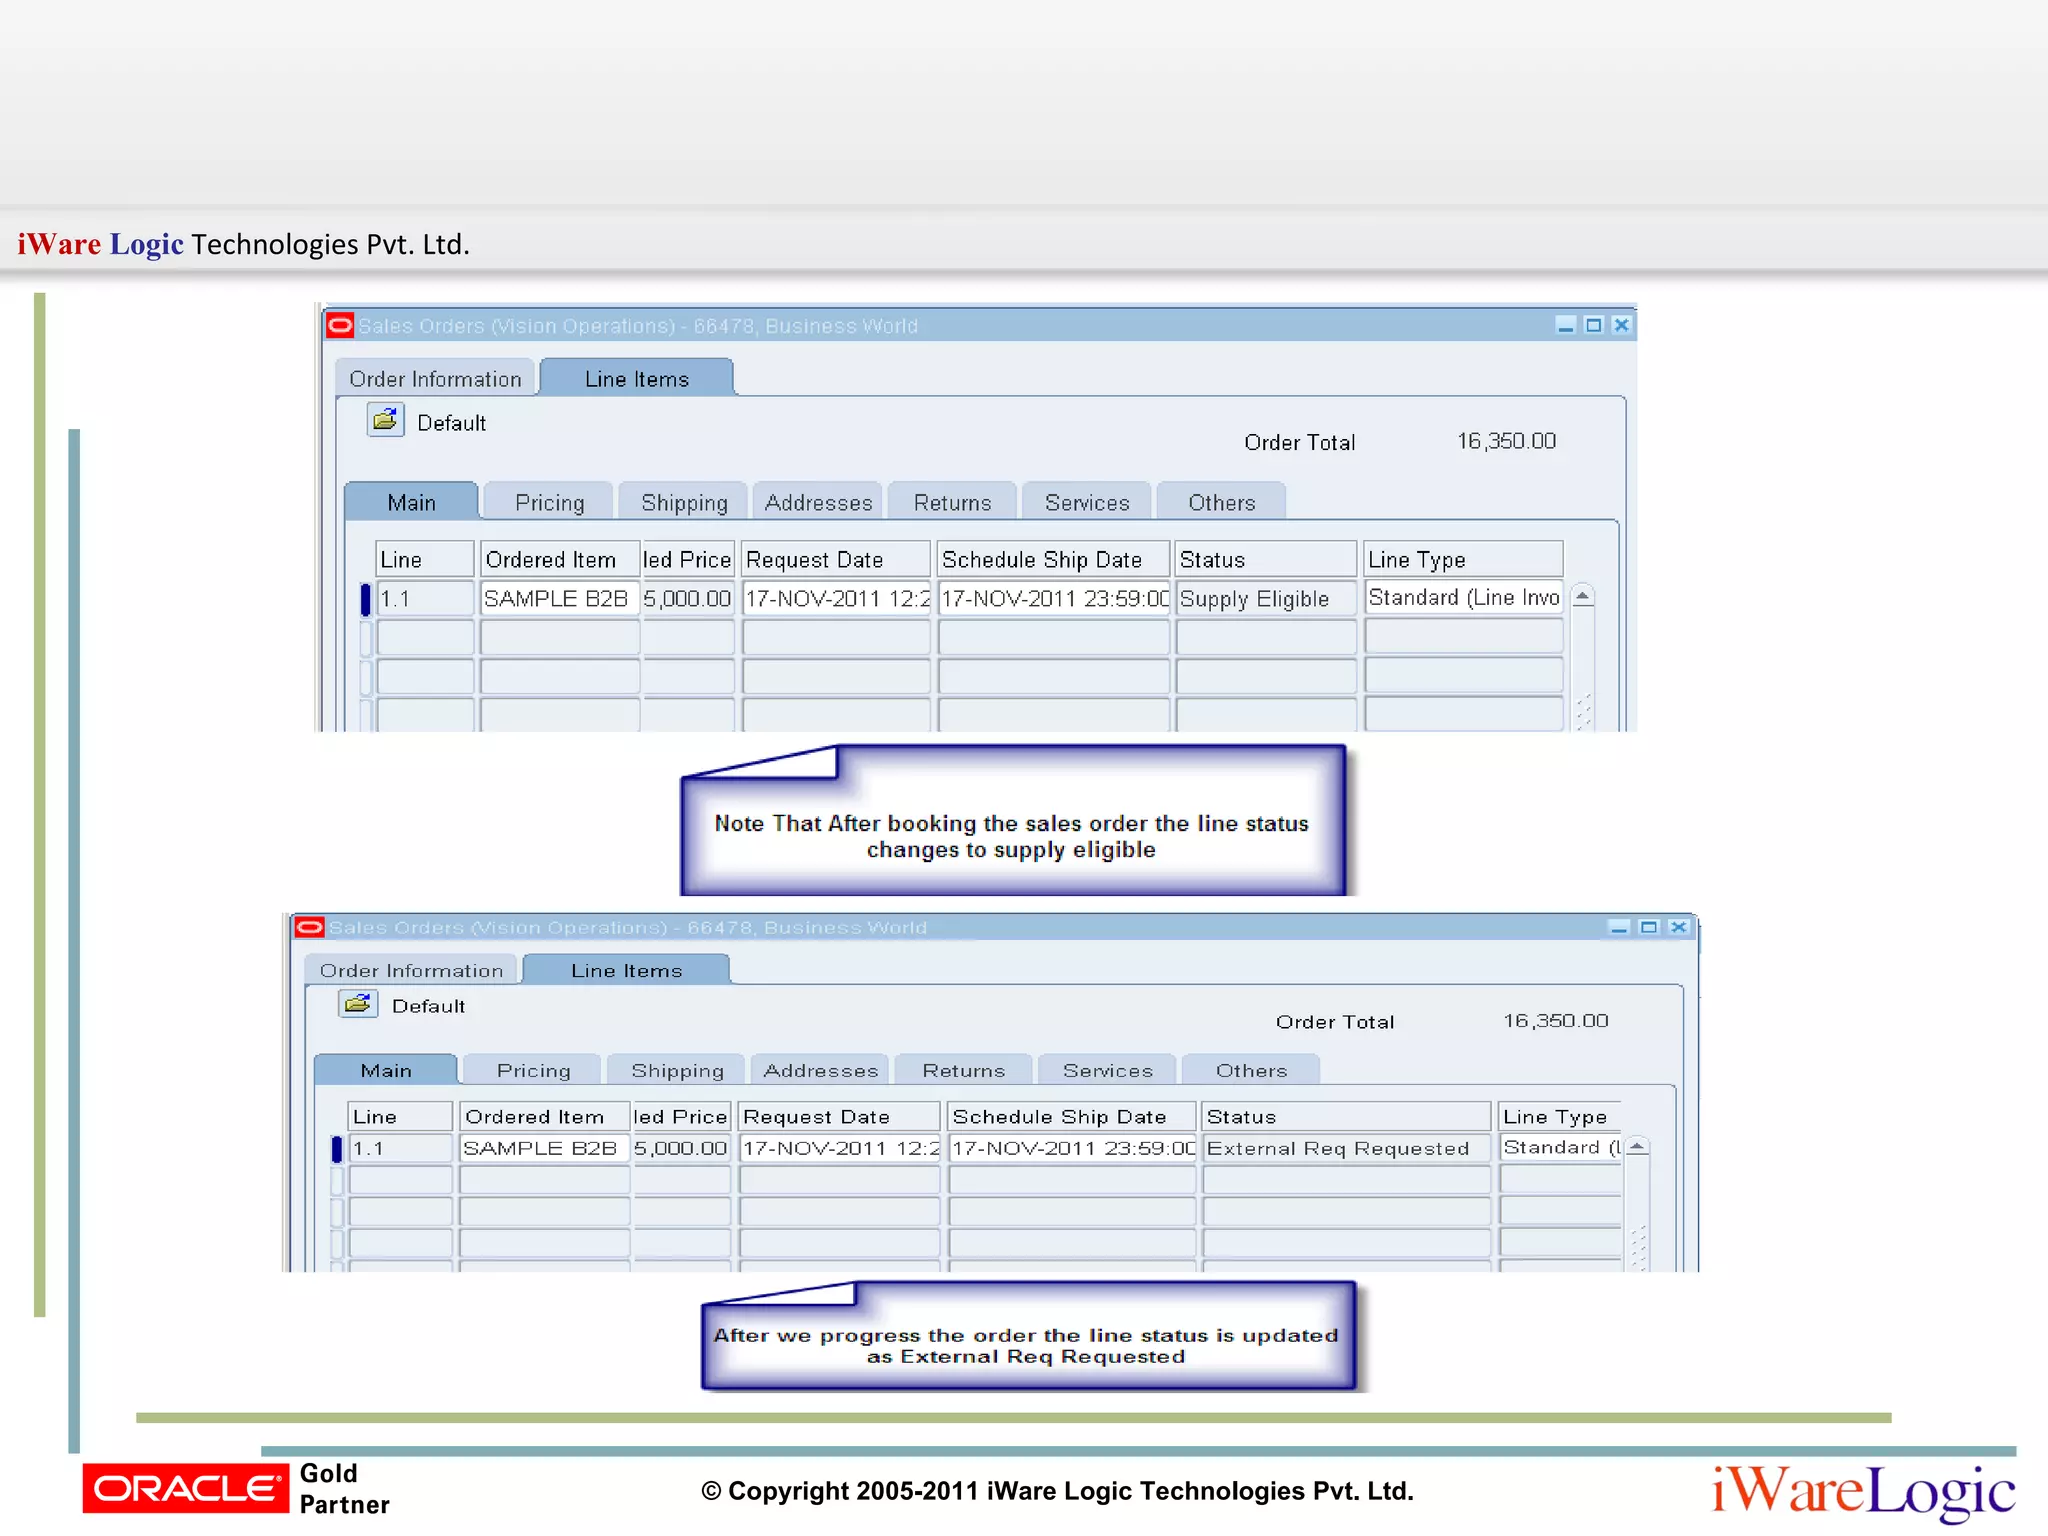Viewport: 2048px width, 1536px height.
Task: Select Line Items tab in upper window
Action: pos(637,379)
